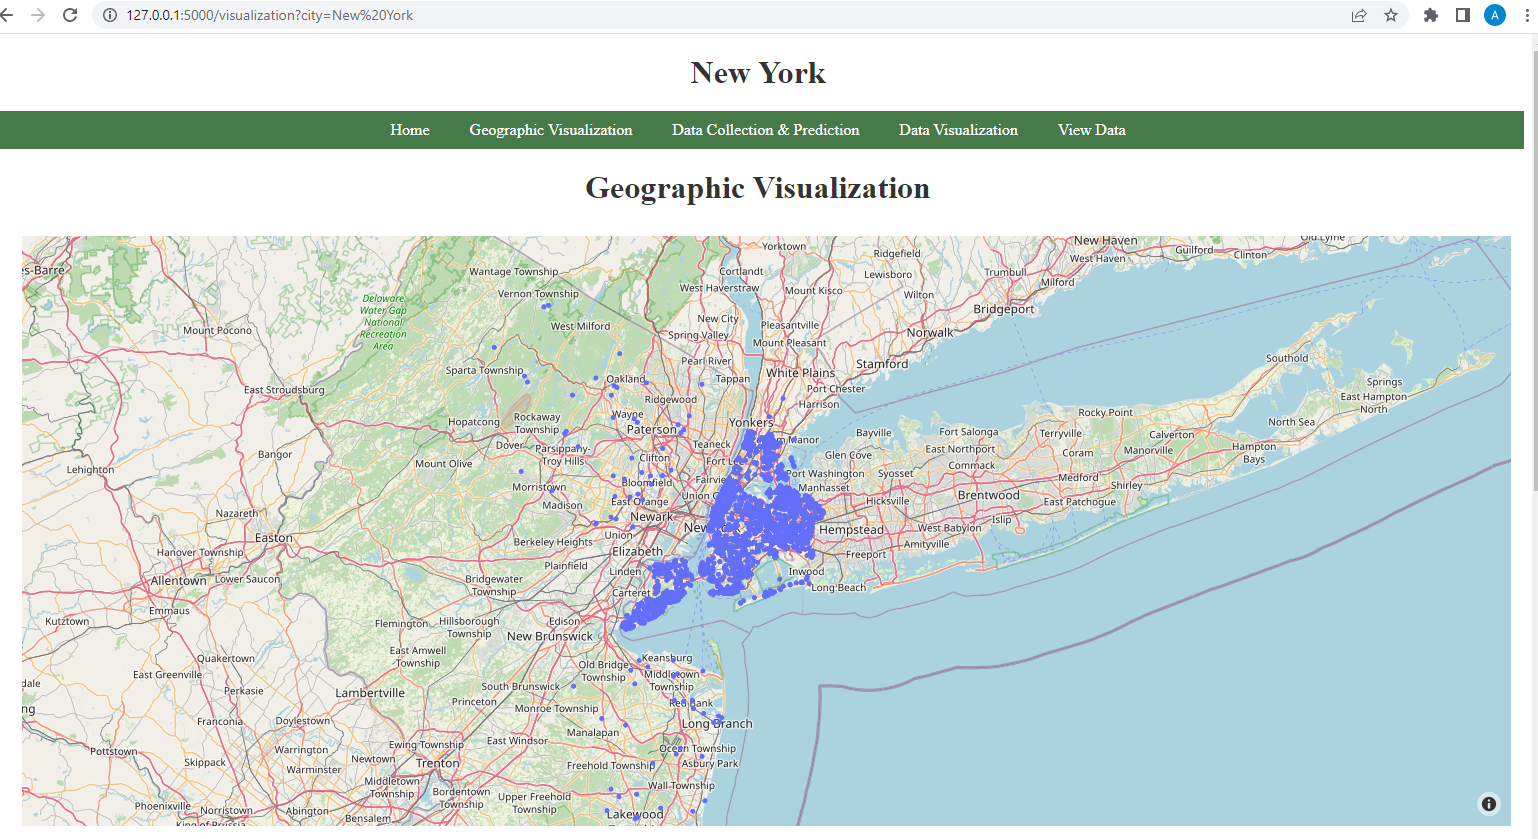This screenshot has width=1538, height=839.
Task: Bookmark this tab with the star icon
Action: (x=1391, y=15)
